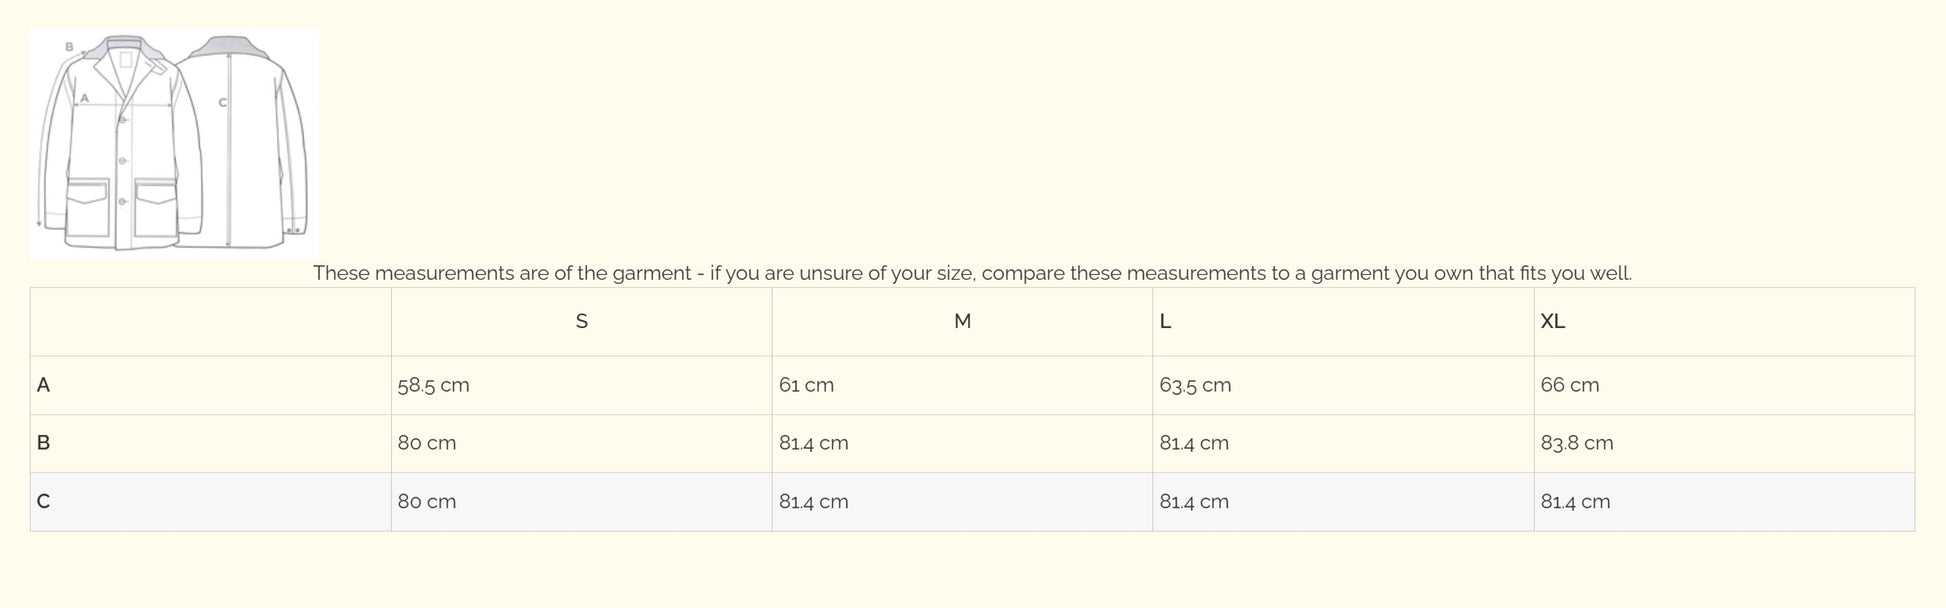Click measurement C value for size XL
Viewport: 1946px width, 608px height.
point(1575,501)
